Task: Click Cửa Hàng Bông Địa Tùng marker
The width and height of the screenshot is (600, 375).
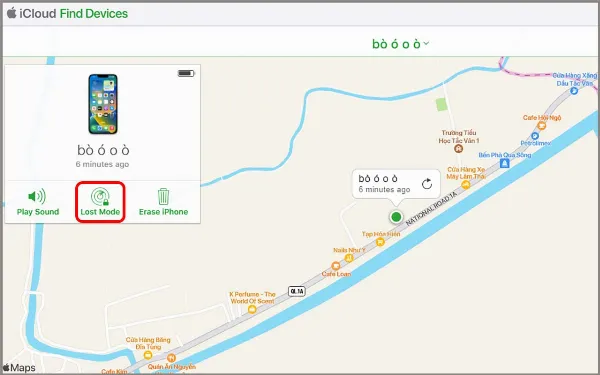Action: pyautogui.click(x=148, y=355)
